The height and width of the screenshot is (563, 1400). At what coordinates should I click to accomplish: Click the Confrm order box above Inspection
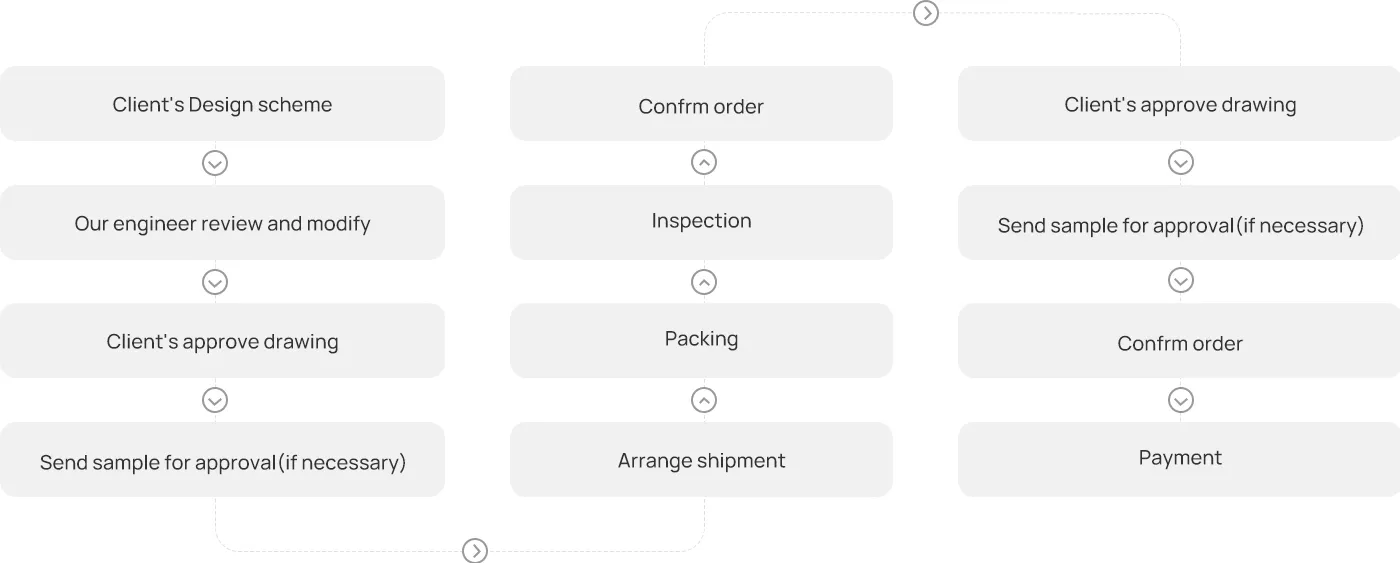click(x=701, y=104)
